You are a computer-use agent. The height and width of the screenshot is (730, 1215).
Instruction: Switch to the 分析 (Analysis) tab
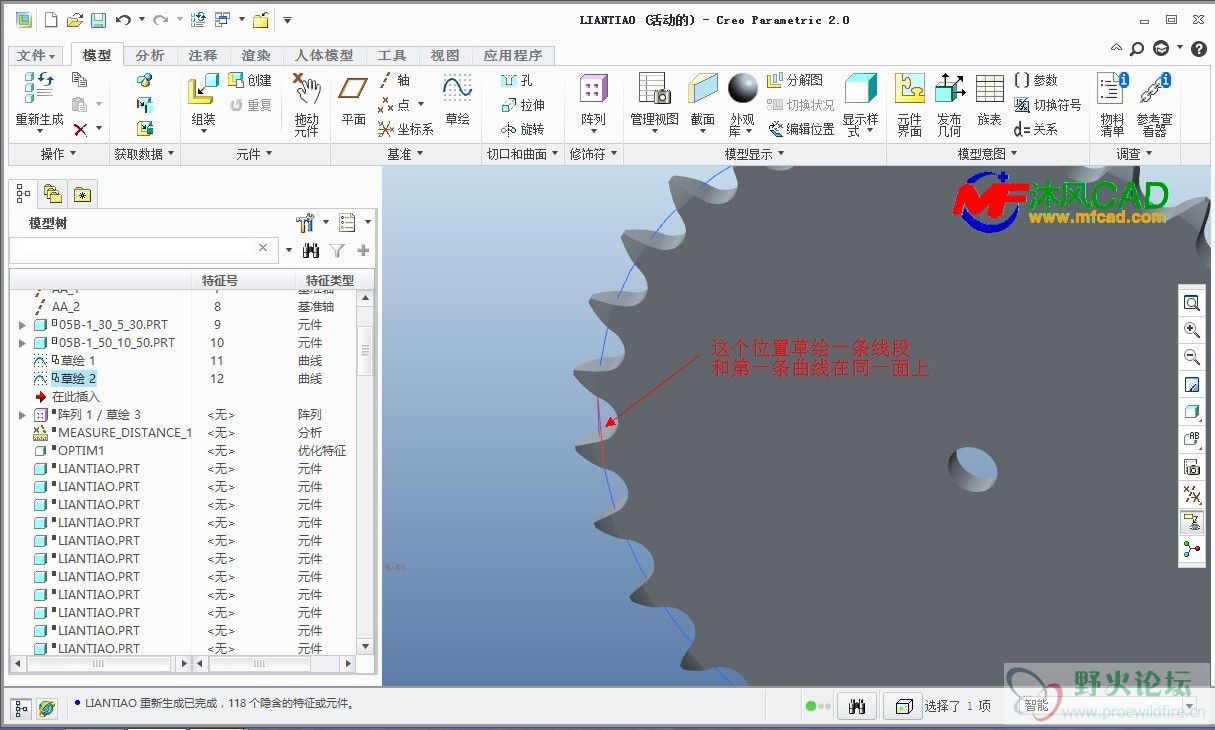point(150,56)
